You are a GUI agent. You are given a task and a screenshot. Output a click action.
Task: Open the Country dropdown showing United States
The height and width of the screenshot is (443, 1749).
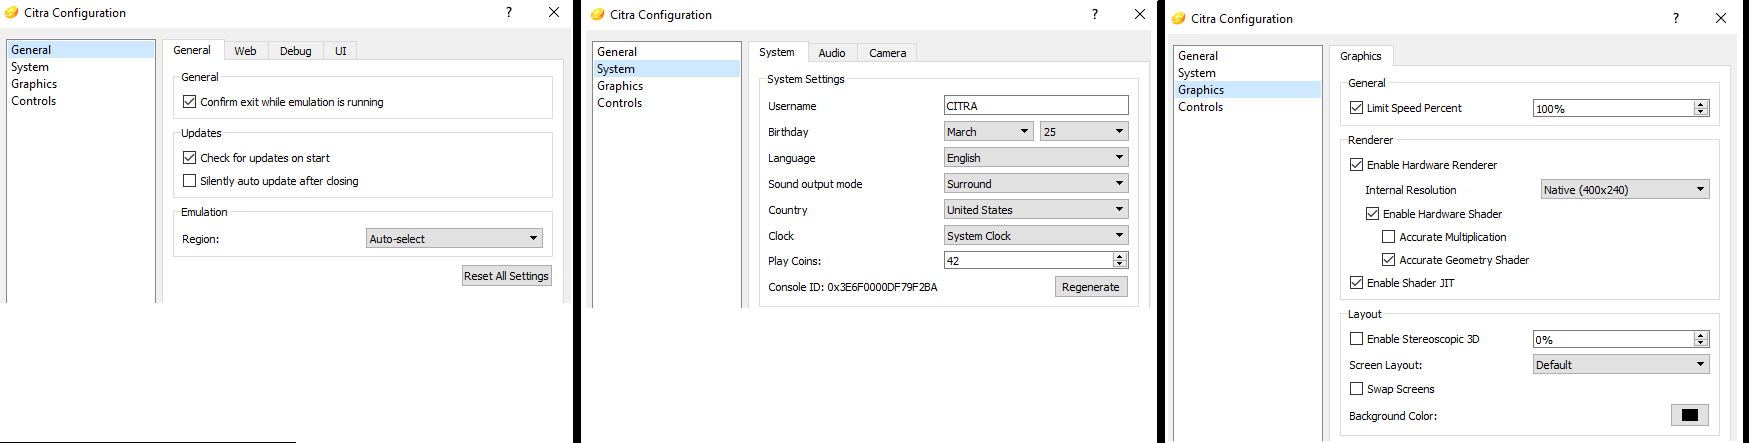point(1037,210)
